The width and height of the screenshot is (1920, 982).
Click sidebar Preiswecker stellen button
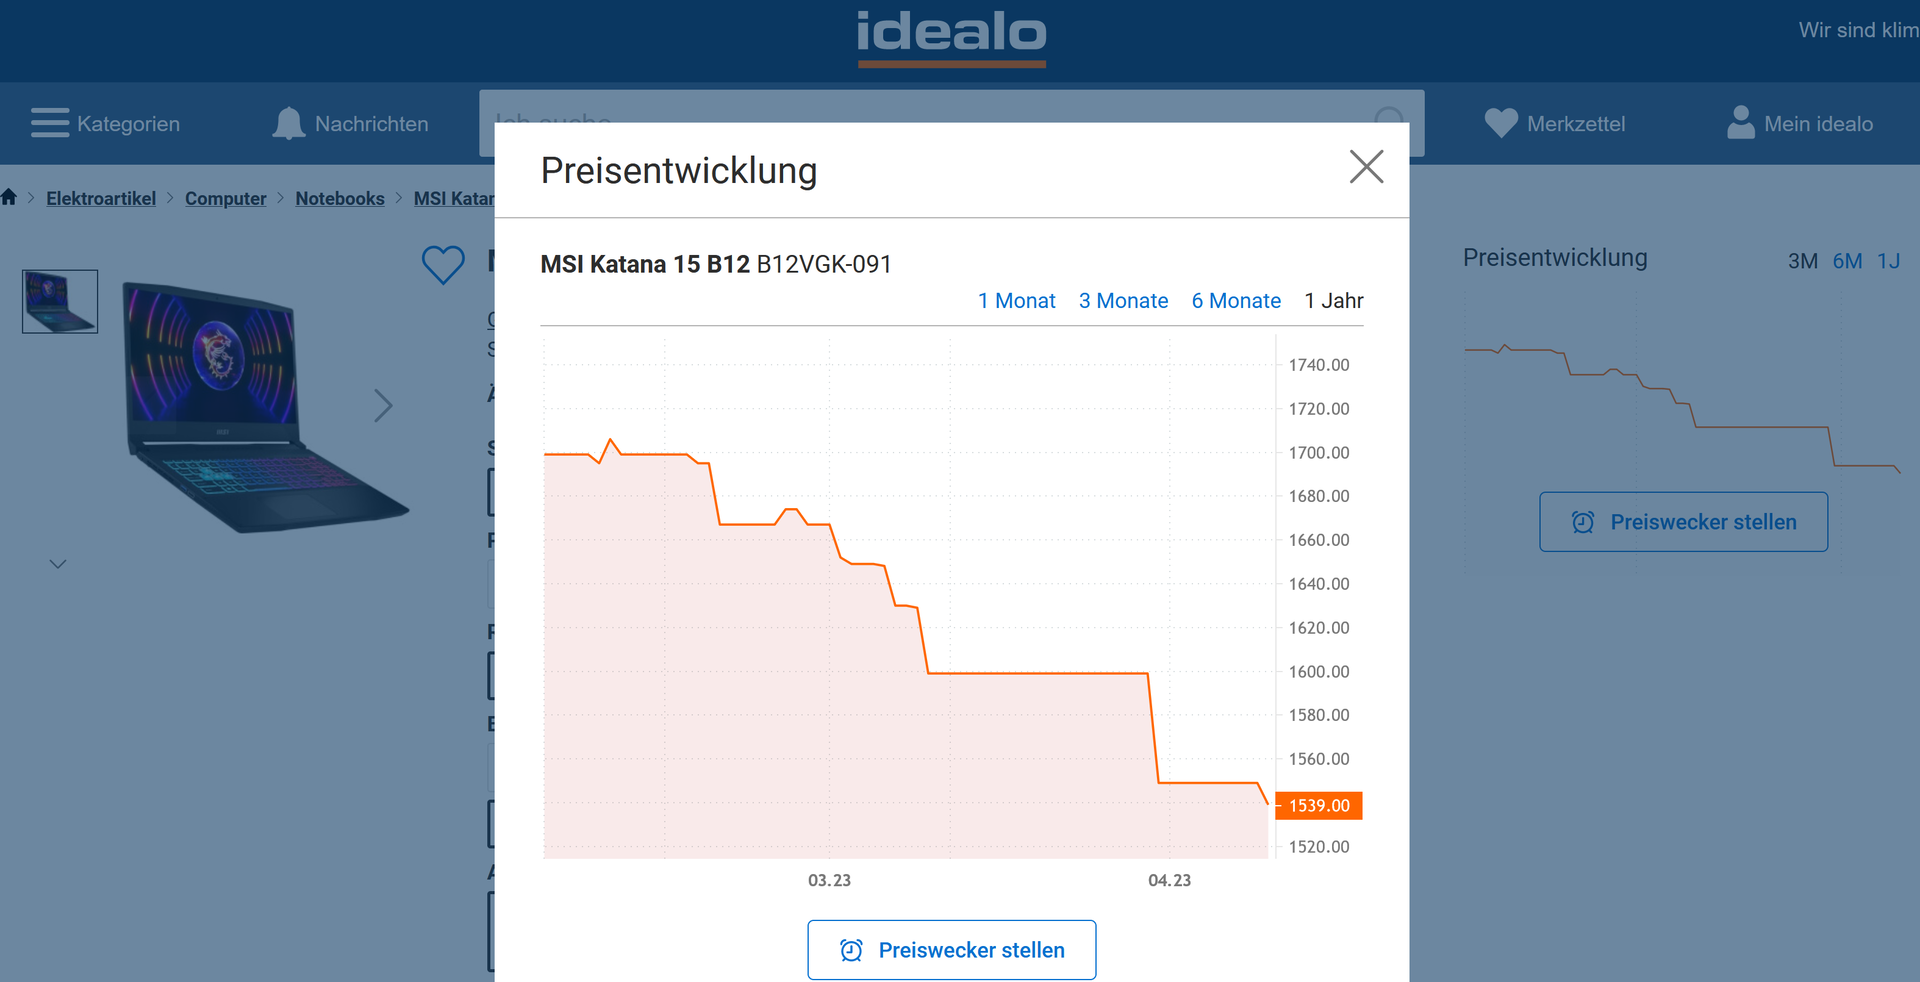click(x=1683, y=522)
